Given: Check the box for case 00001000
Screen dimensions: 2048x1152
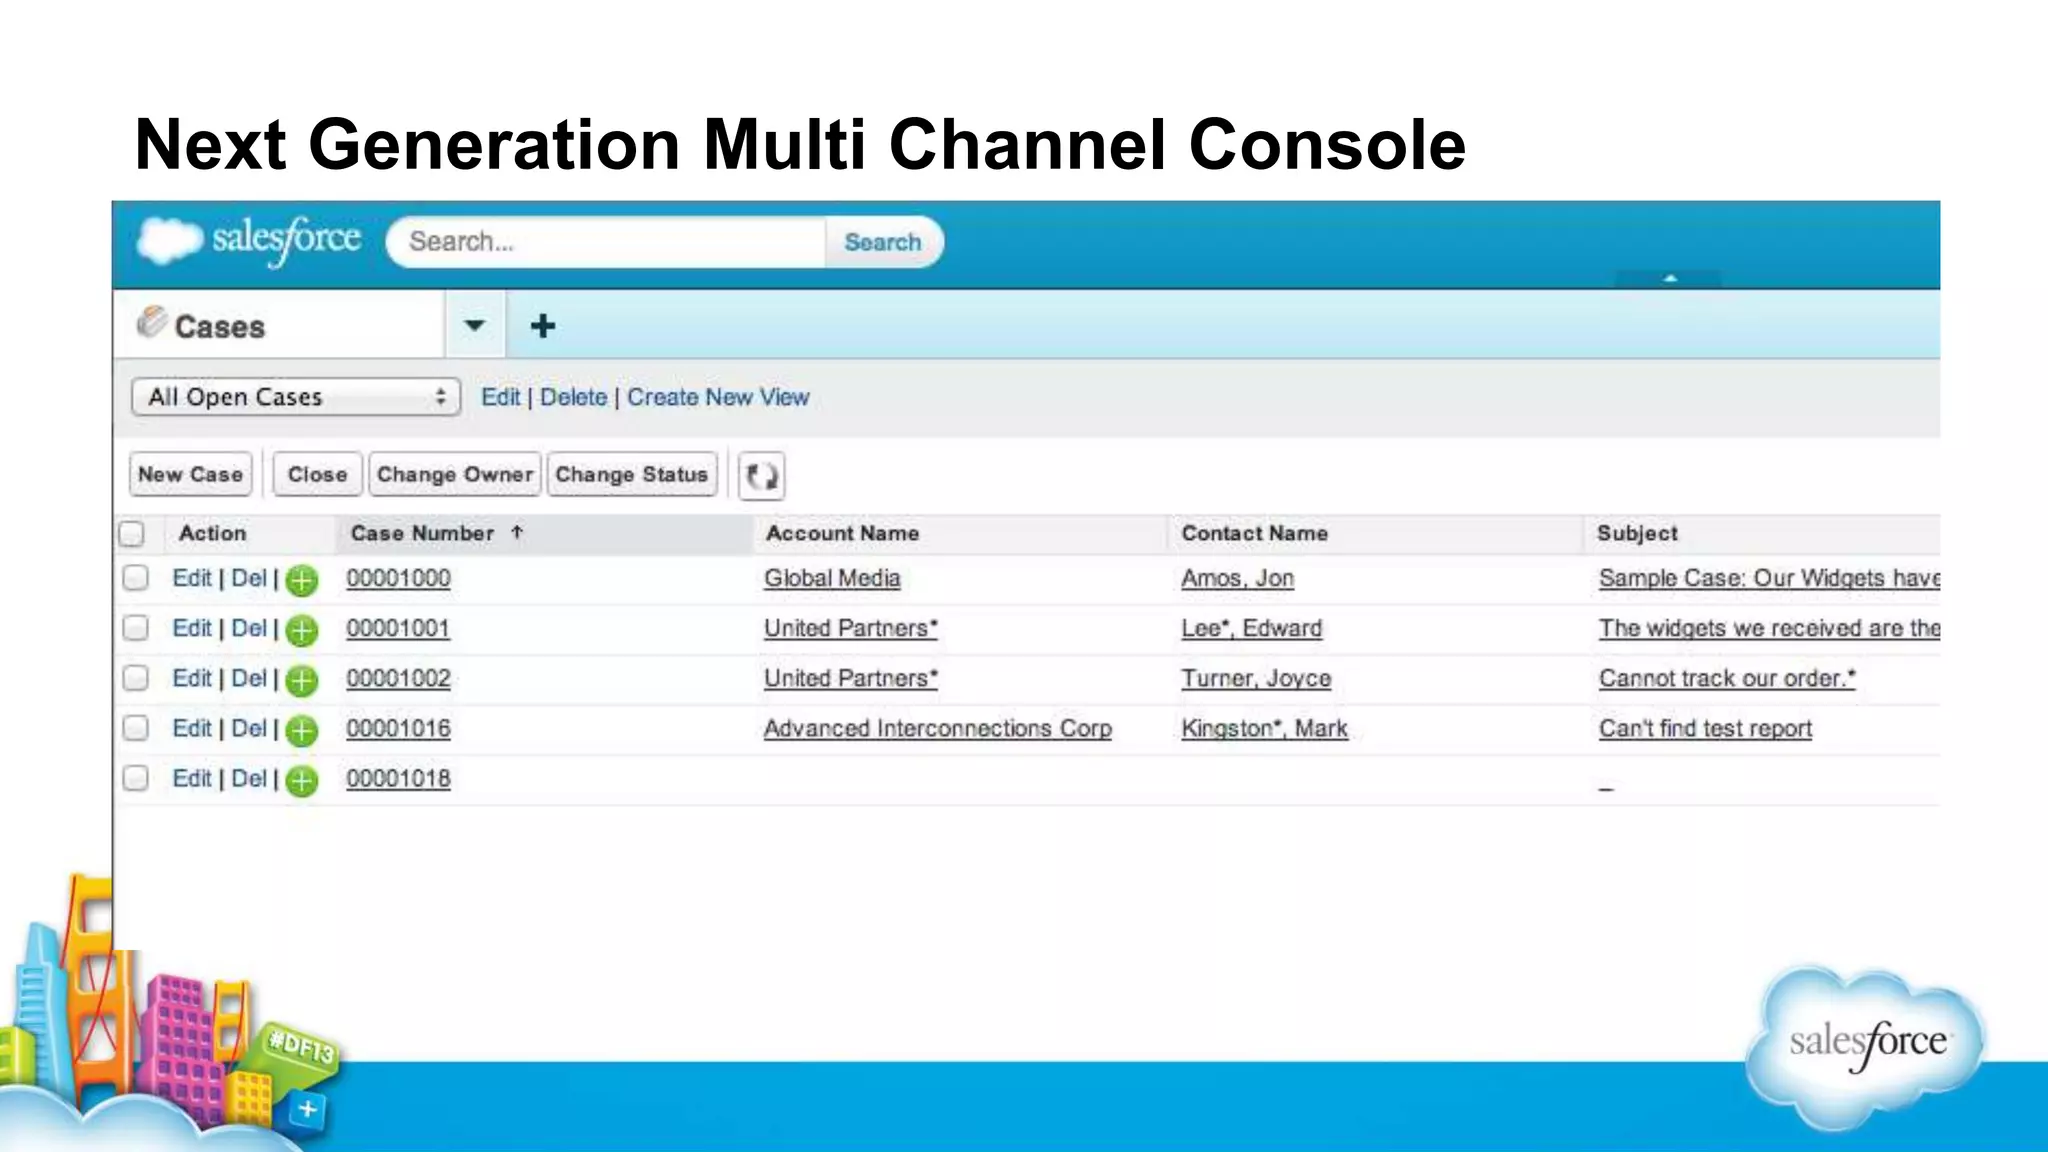Looking at the screenshot, I should [x=135, y=578].
